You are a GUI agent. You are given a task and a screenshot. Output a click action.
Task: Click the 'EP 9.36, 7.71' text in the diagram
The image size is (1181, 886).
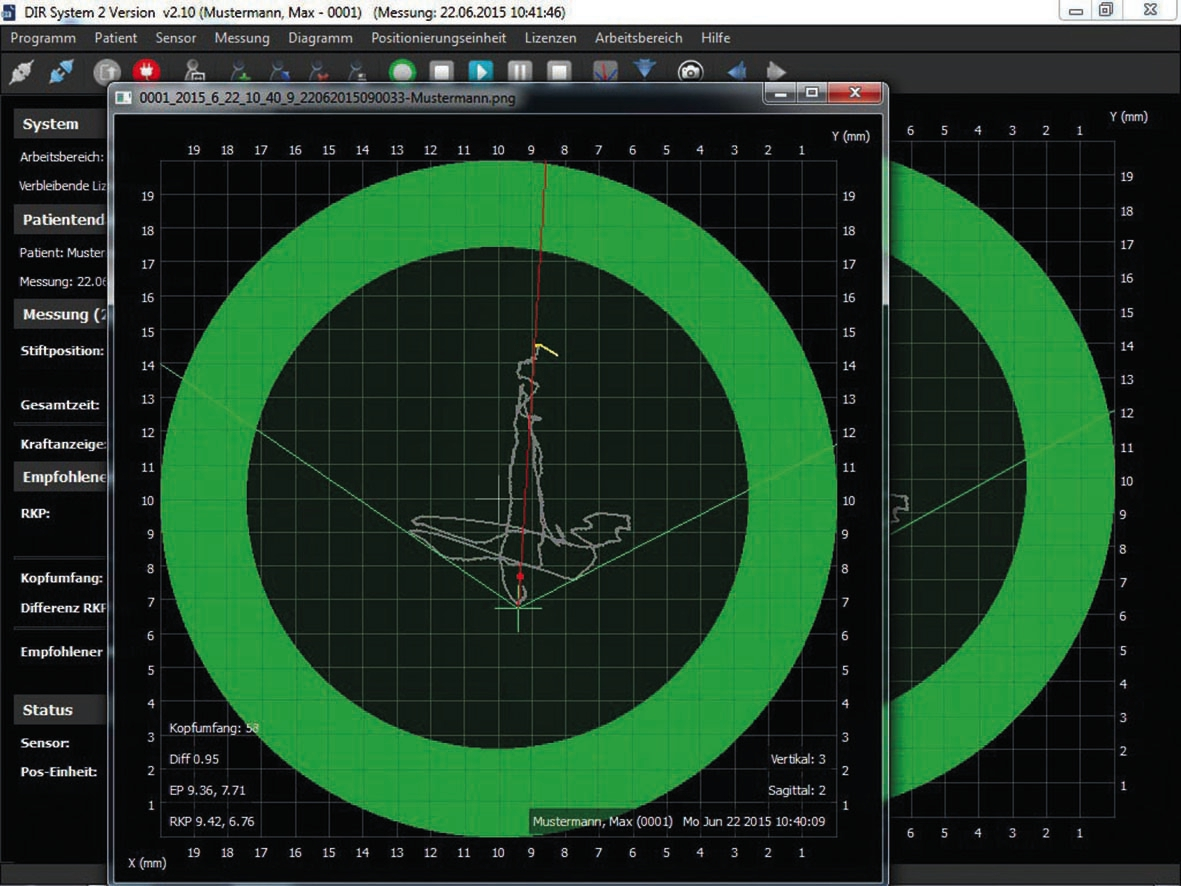207,790
